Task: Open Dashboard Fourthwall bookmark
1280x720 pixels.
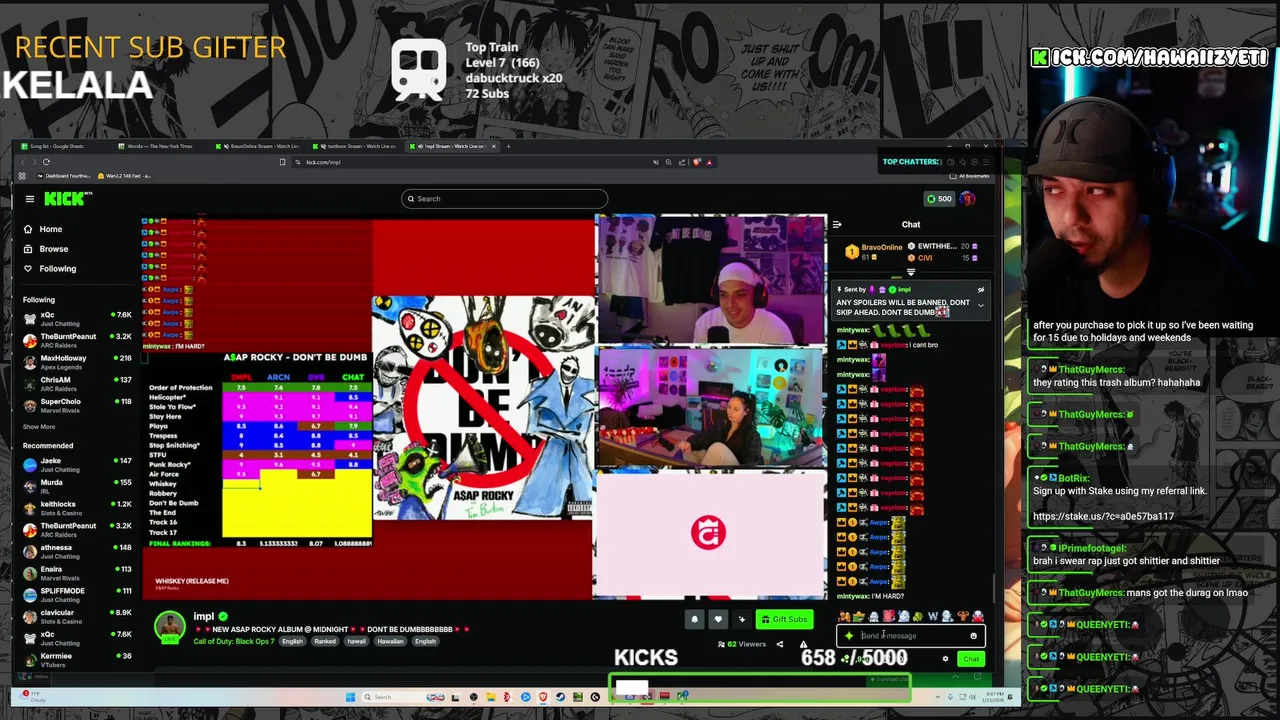Action: pos(62,176)
